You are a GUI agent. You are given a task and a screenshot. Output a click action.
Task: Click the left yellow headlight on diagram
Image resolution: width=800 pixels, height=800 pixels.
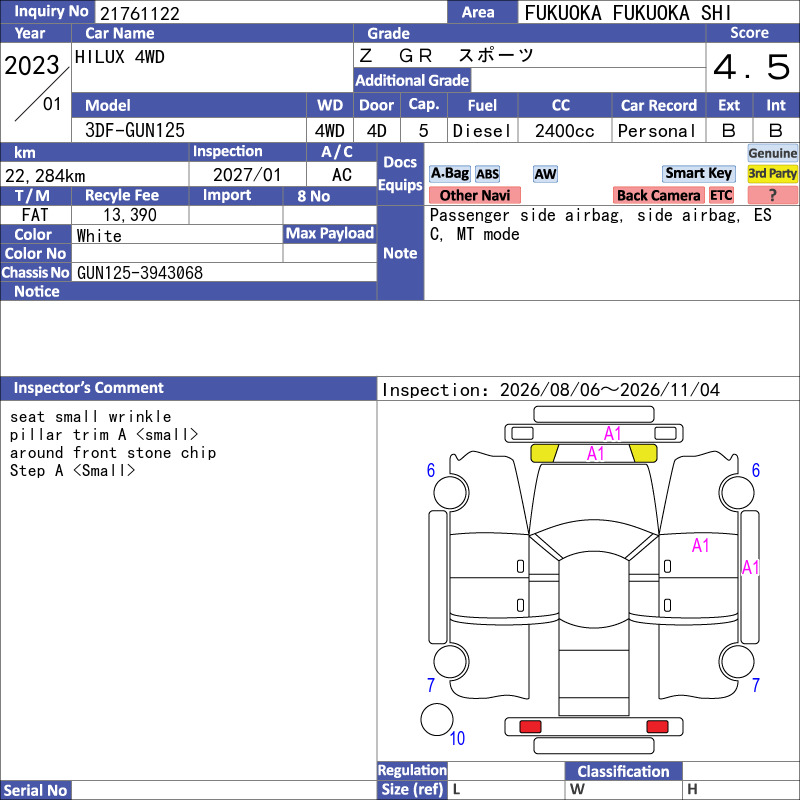tap(544, 453)
